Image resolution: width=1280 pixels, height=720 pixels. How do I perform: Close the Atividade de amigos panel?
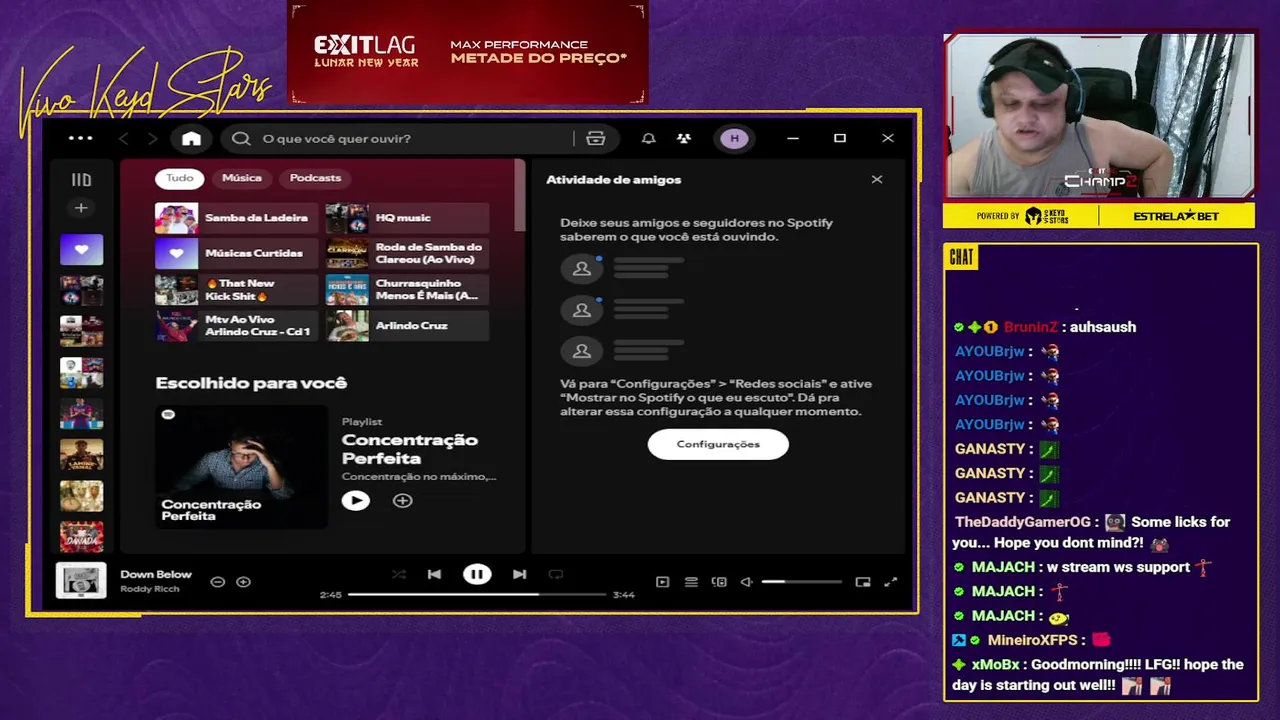(x=877, y=180)
